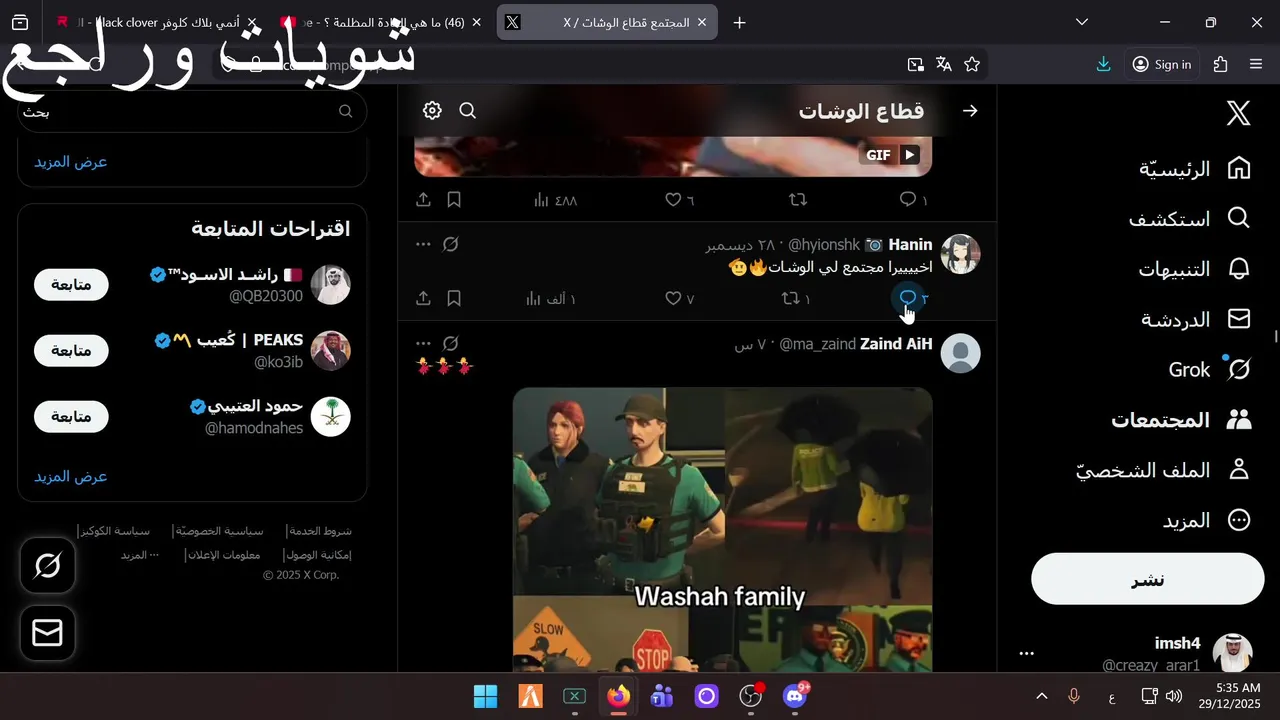View analytics of Hanin's post

(x=550, y=298)
